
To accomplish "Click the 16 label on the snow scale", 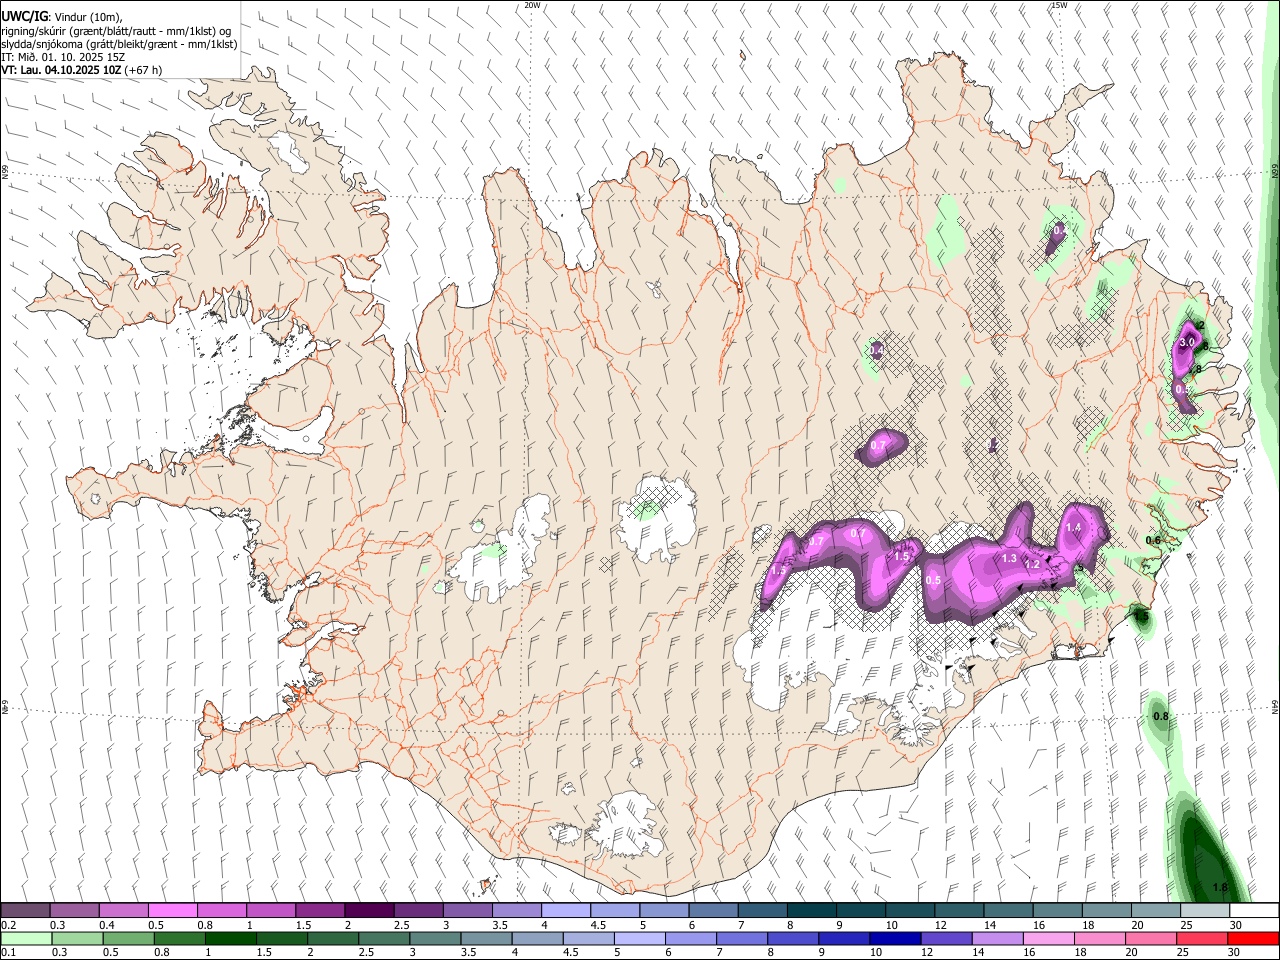I will 1038,925.
